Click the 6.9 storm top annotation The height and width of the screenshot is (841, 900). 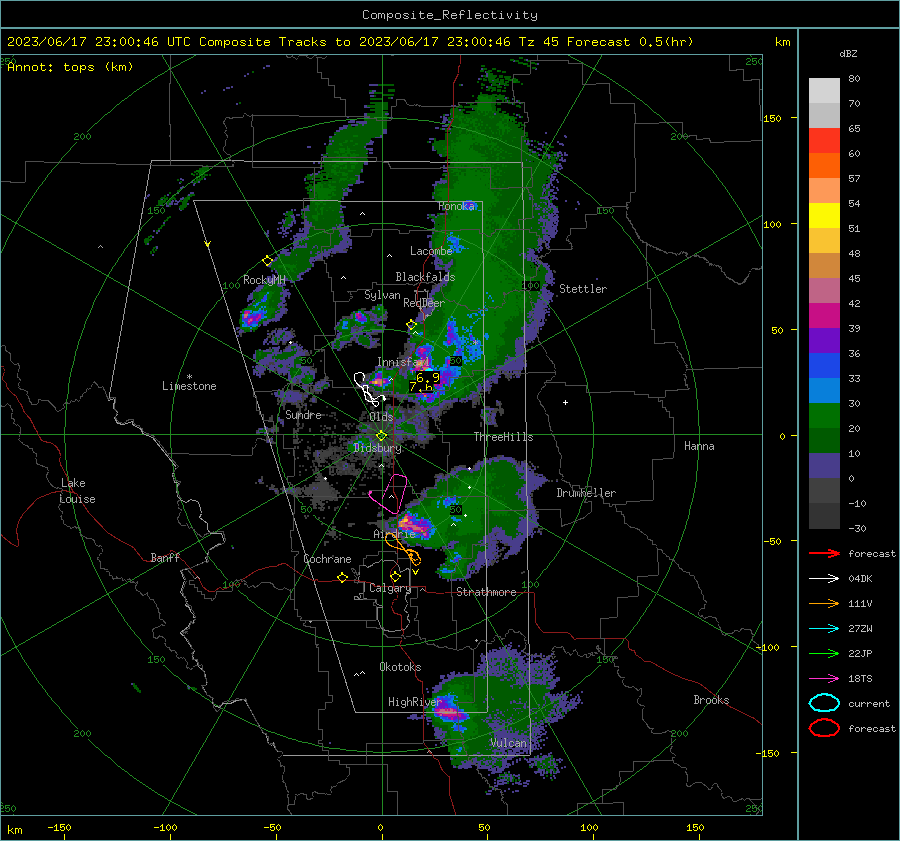(x=428, y=377)
